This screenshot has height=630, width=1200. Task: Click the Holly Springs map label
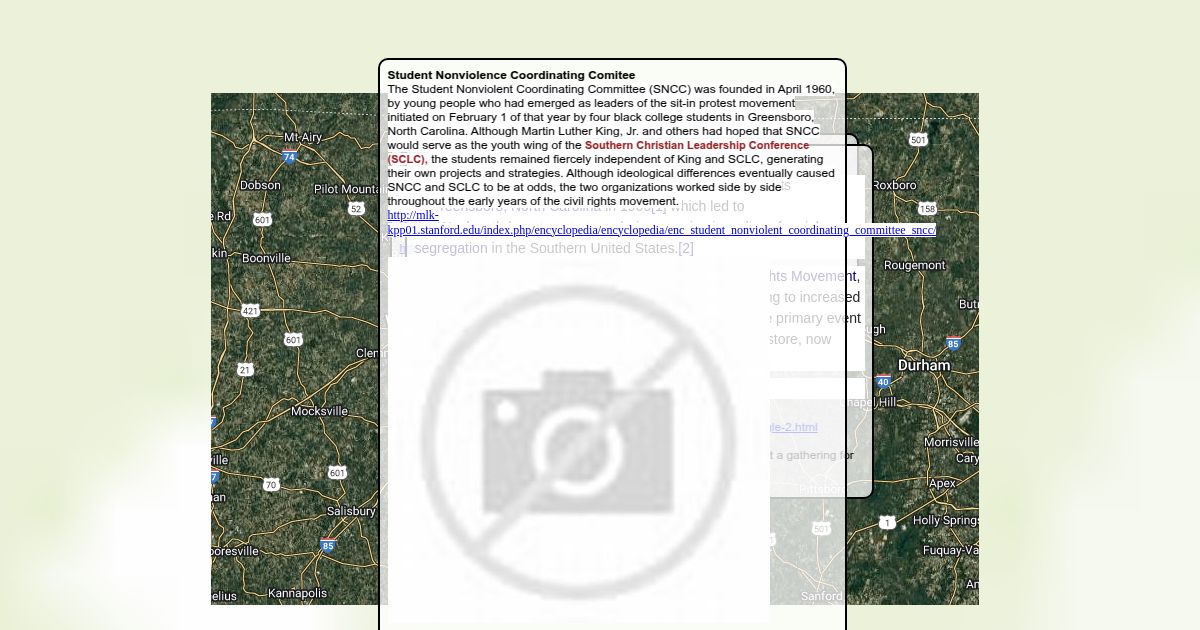946,521
